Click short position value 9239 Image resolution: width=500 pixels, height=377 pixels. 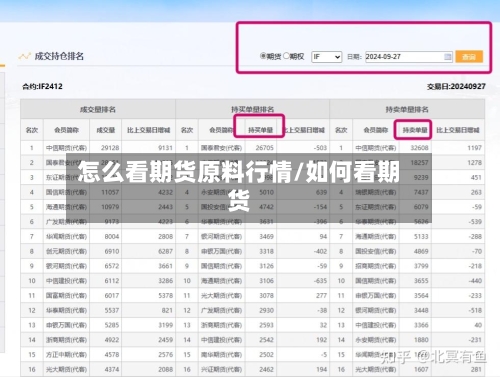pos(421,177)
